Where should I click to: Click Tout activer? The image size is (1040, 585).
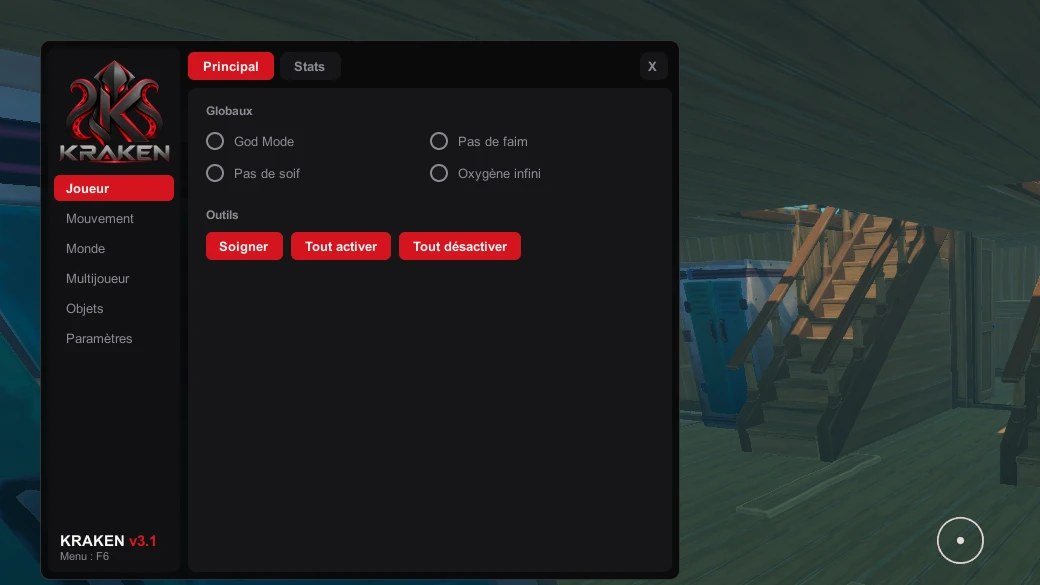tap(341, 246)
